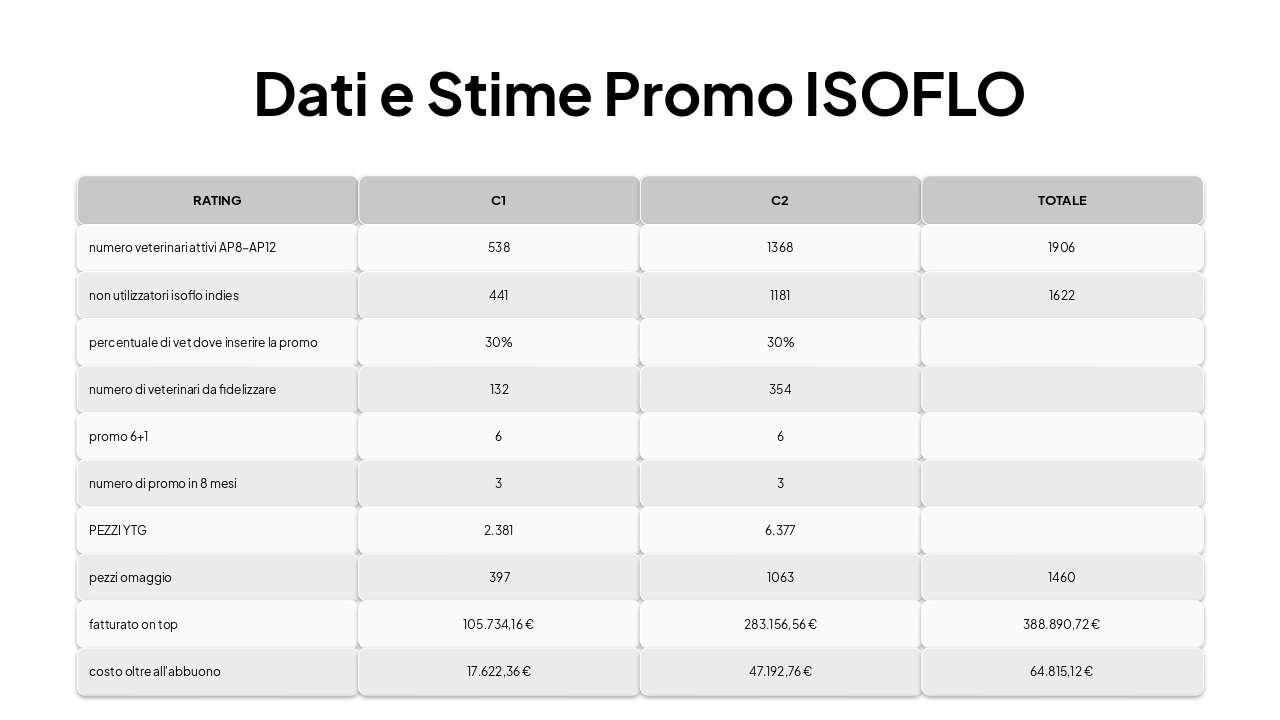
Task: Click the C1 cell showing 538
Action: pyautogui.click(x=499, y=247)
